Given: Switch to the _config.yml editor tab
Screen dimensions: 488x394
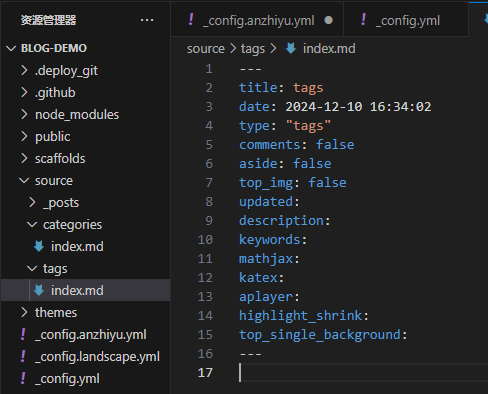Looking at the screenshot, I should [x=406, y=20].
